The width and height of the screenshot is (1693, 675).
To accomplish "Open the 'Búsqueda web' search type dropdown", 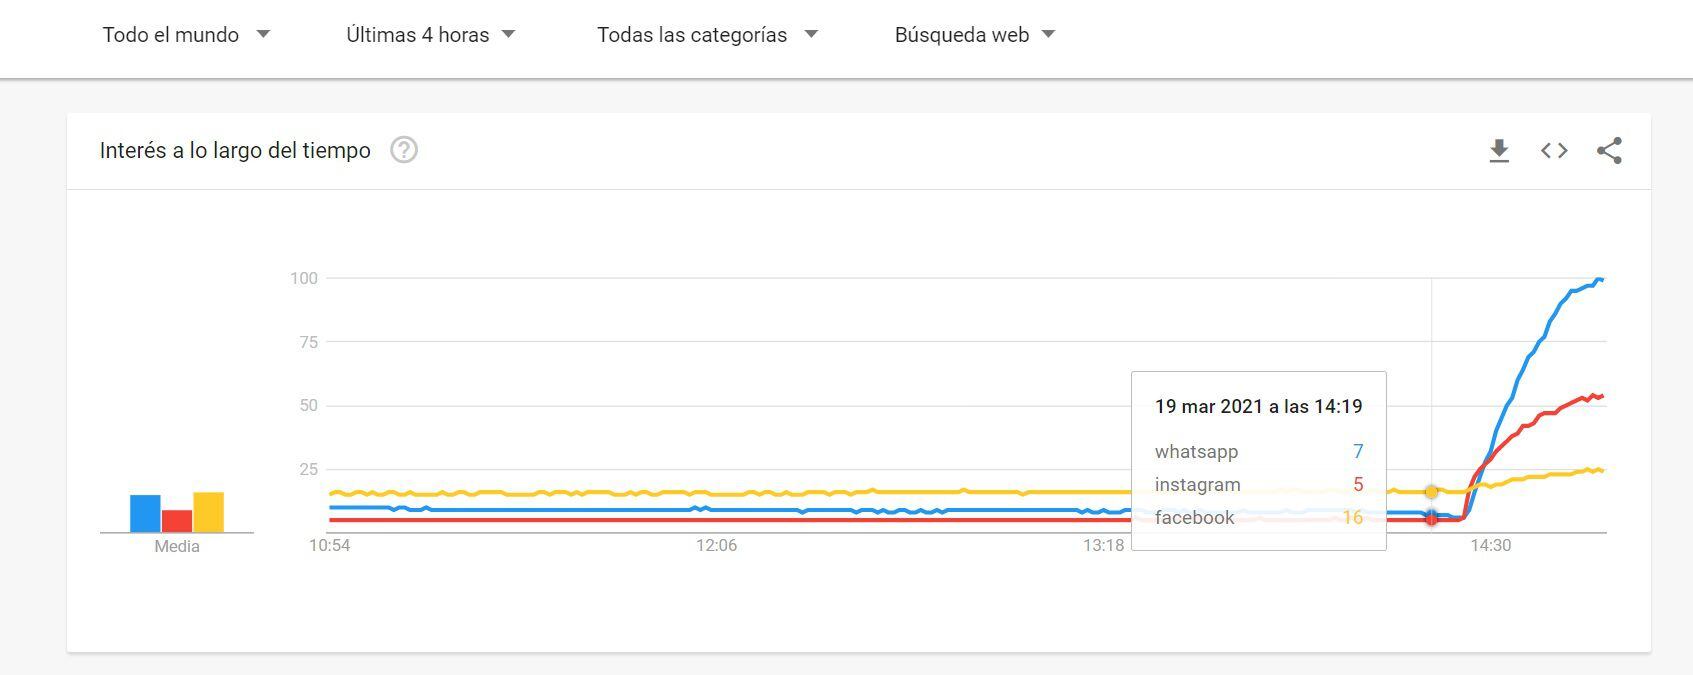I will pyautogui.click(x=974, y=35).
